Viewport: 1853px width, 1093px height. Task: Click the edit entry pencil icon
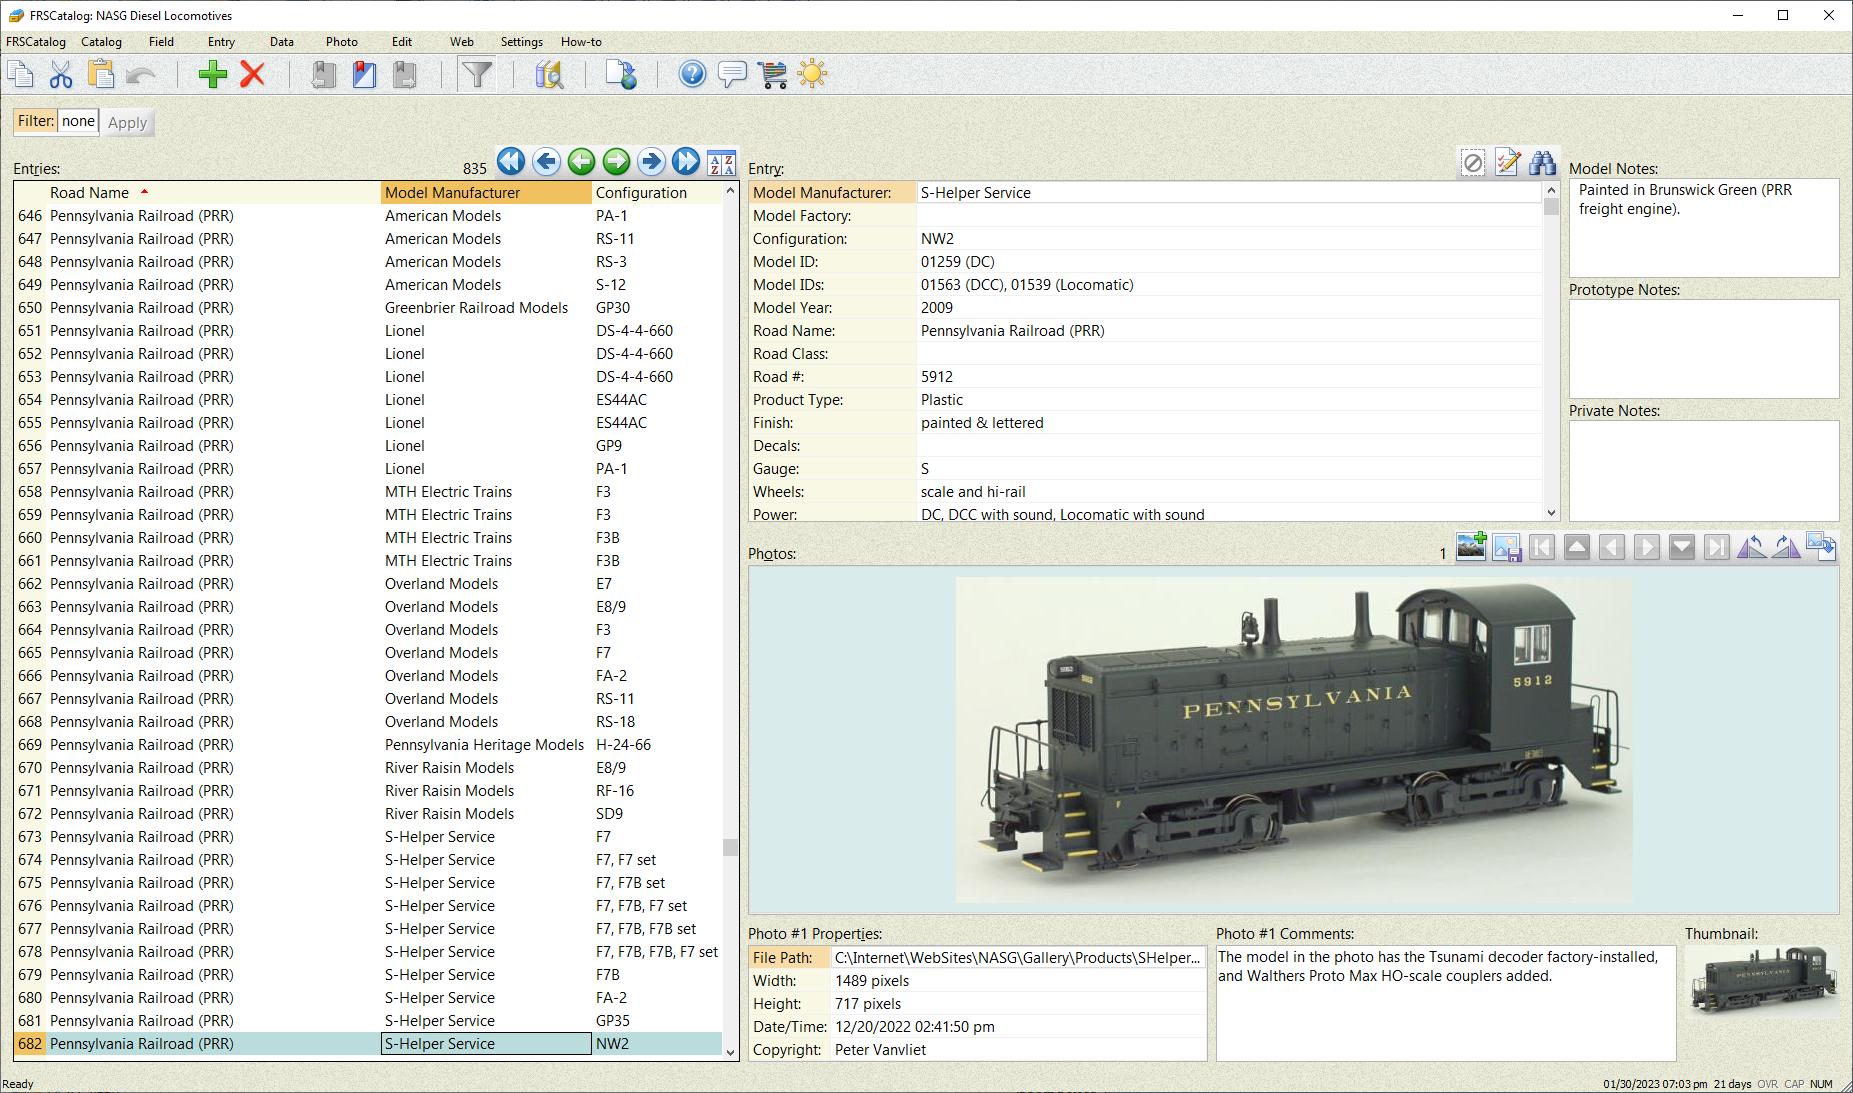[1508, 162]
